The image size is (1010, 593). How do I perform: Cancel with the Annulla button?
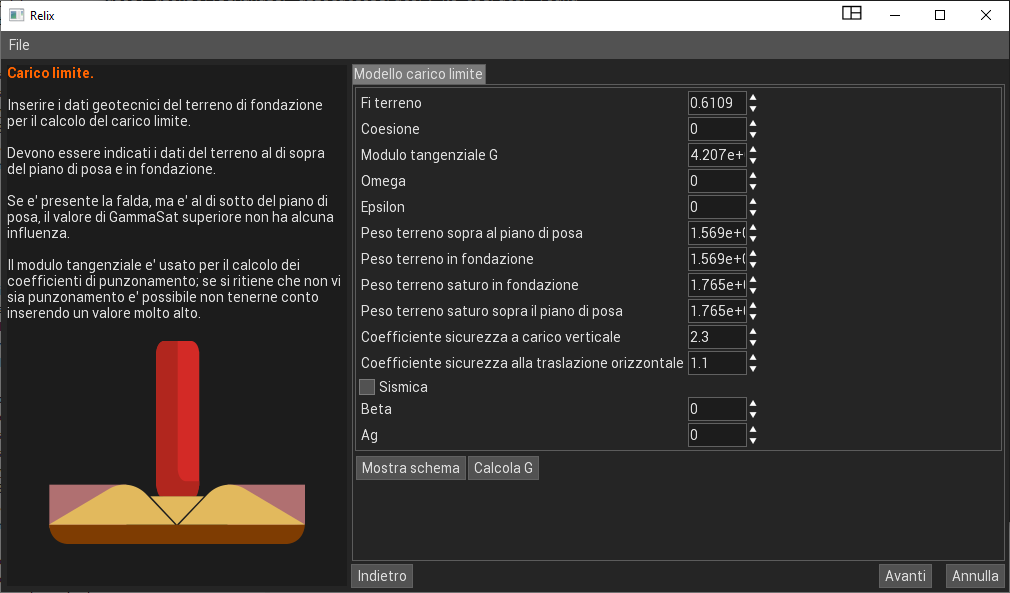click(x=975, y=576)
